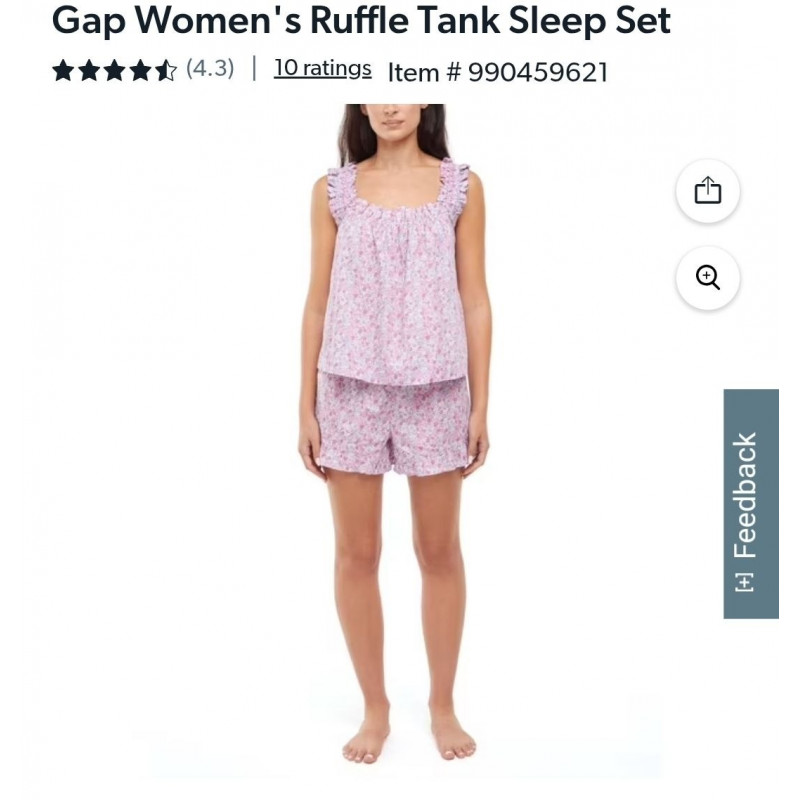This screenshot has width=800, height=800.
Task: Click the (4.3) rating score
Action: pyautogui.click(x=210, y=68)
